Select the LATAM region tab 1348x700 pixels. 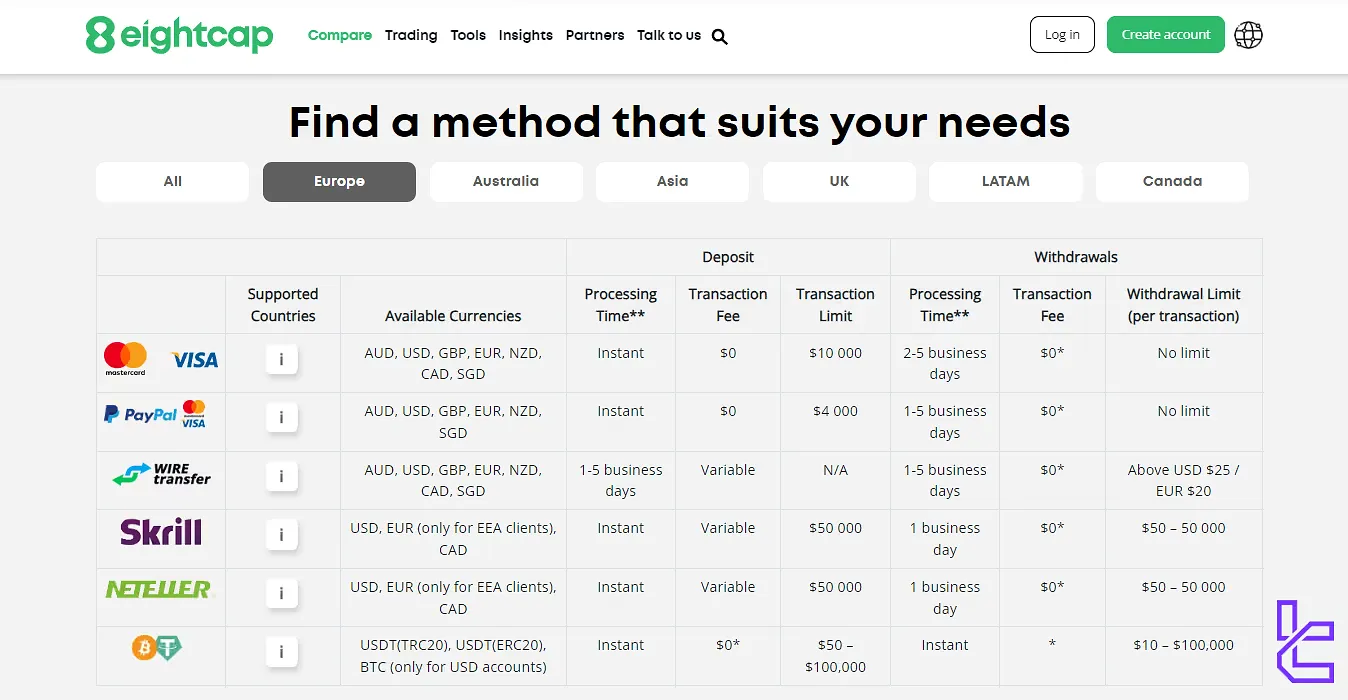(x=1006, y=182)
